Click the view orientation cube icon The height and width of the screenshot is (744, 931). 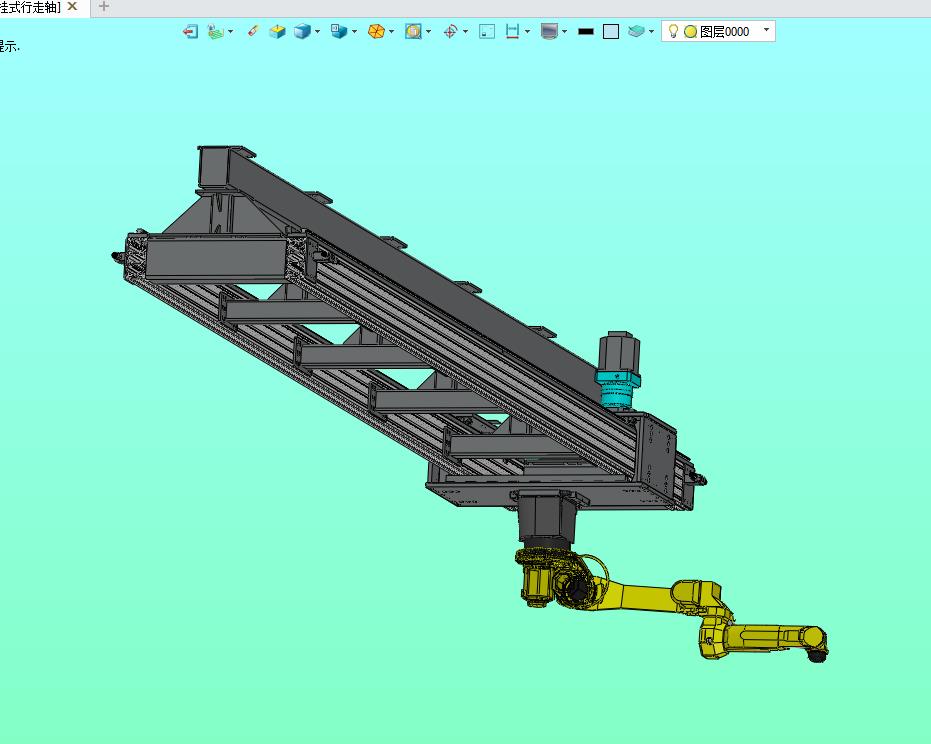pos(339,31)
